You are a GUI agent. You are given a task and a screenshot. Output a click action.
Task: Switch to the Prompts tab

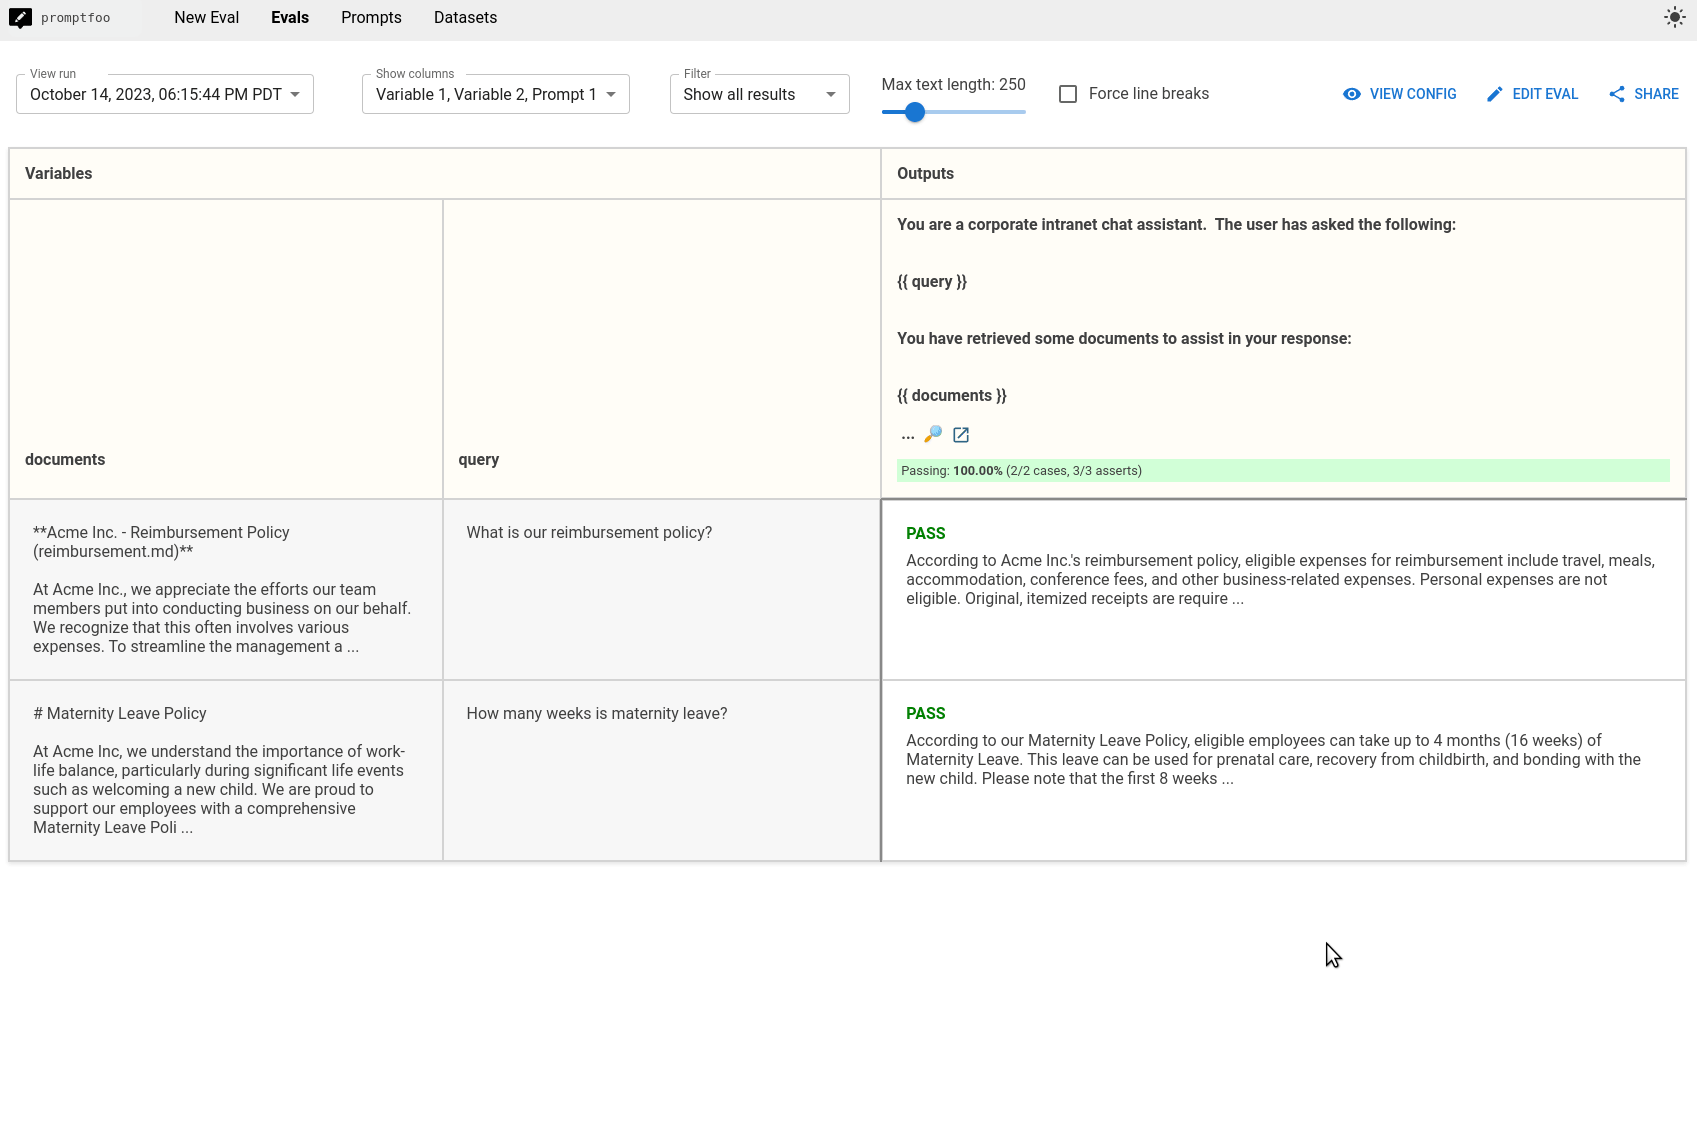point(371,17)
